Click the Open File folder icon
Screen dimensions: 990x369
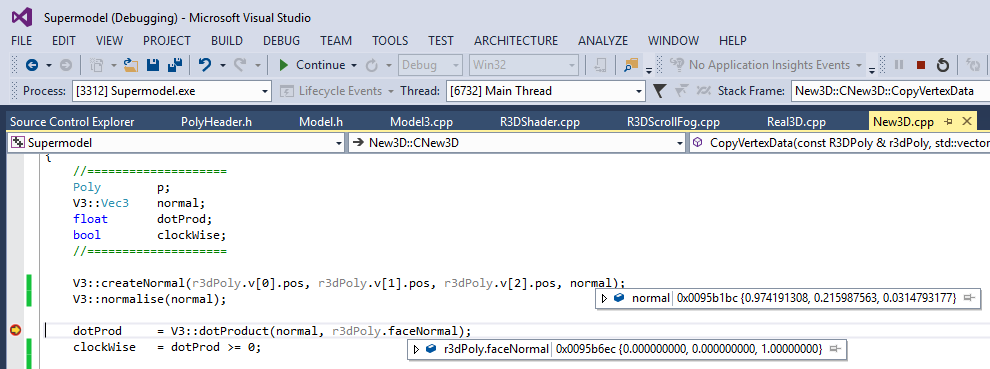[131, 64]
